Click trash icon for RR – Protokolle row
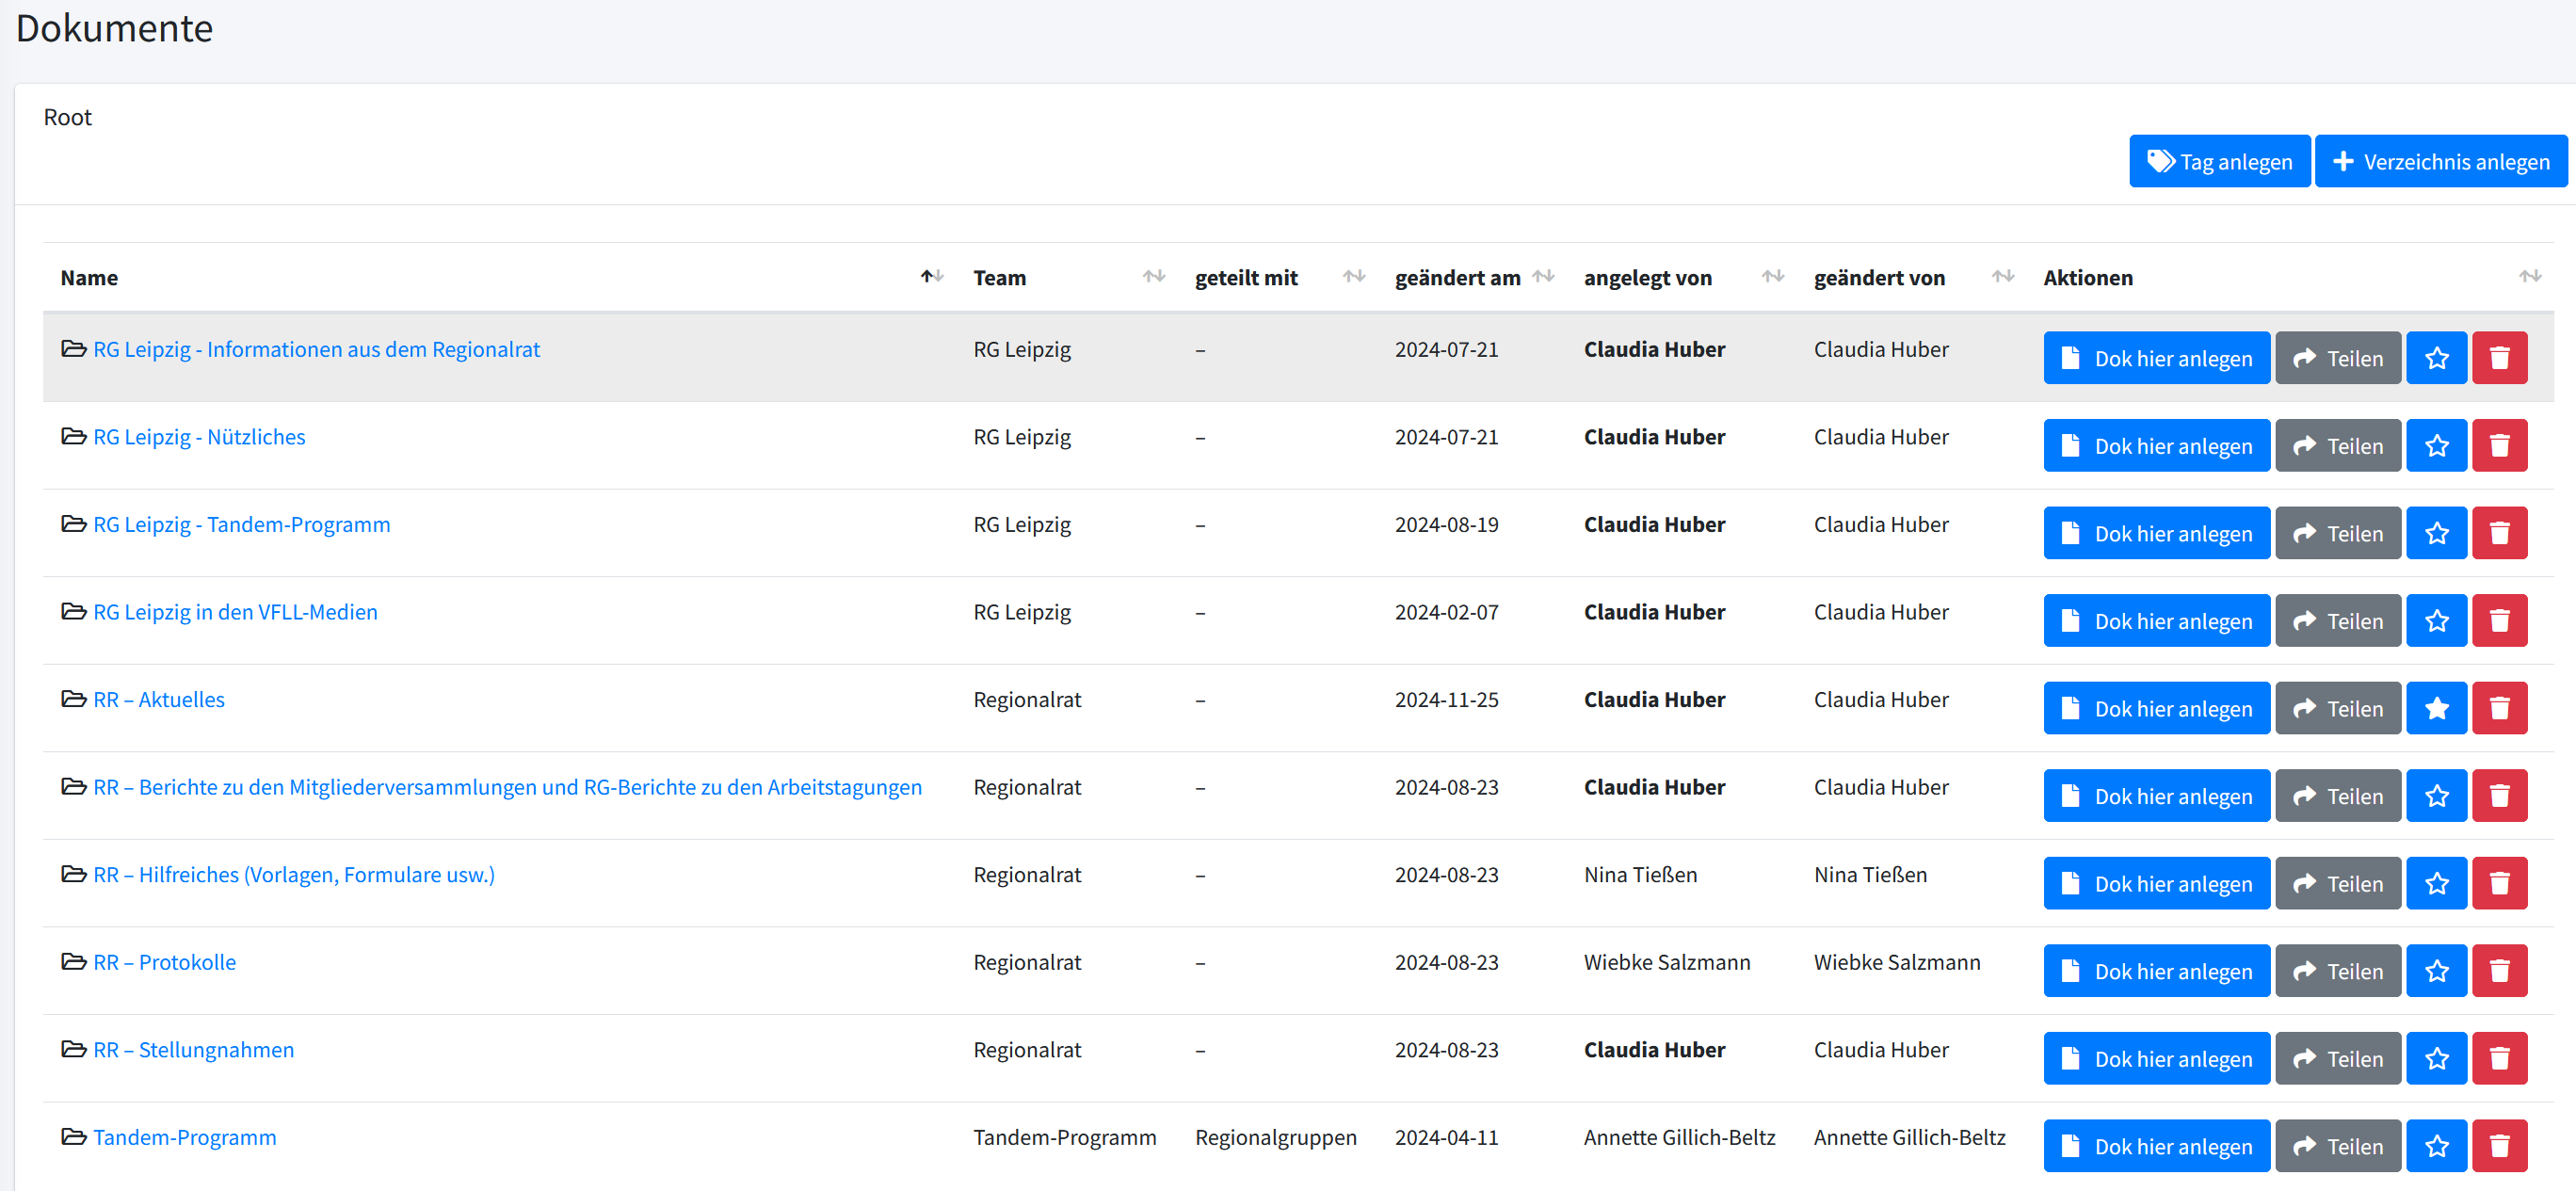The height and width of the screenshot is (1191, 2576). coord(2498,970)
